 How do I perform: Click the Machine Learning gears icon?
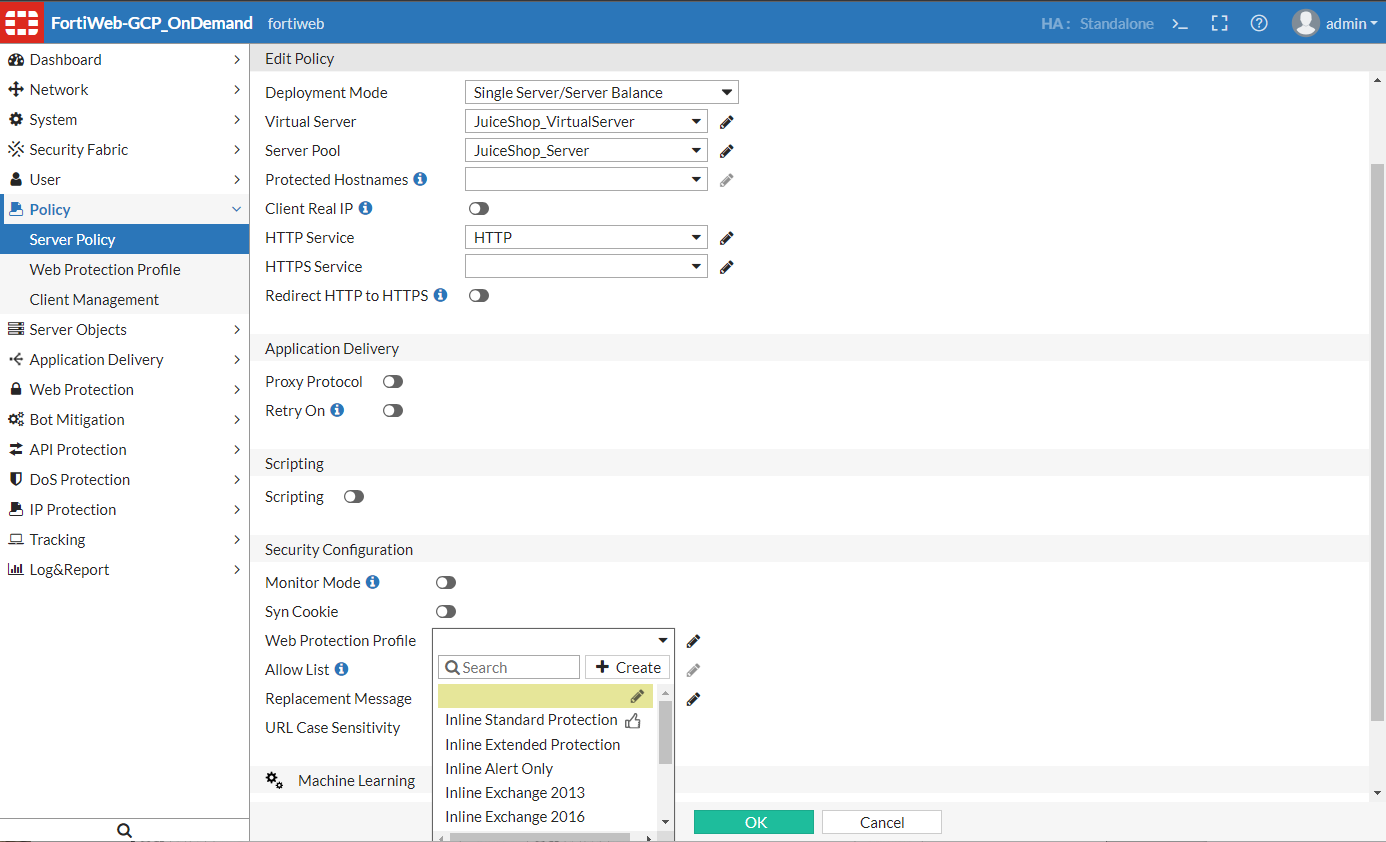274,780
